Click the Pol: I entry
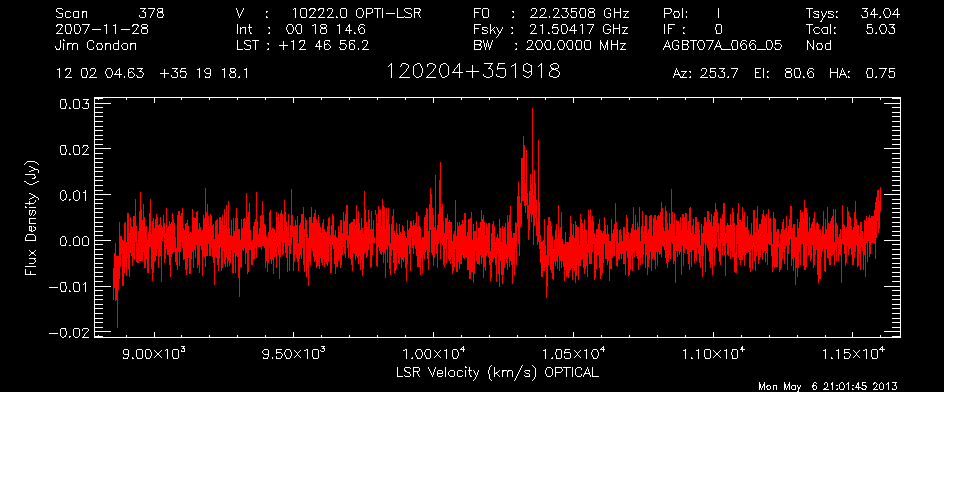 pyautogui.click(x=692, y=13)
